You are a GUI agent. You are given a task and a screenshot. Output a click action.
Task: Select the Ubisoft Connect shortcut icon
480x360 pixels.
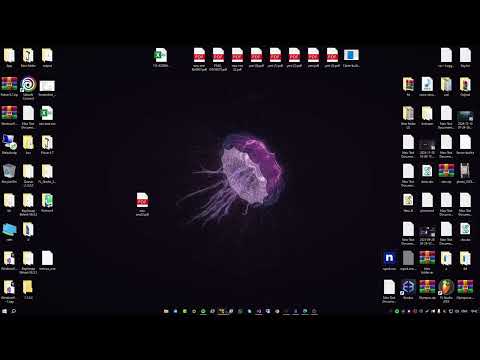tap(28, 85)
